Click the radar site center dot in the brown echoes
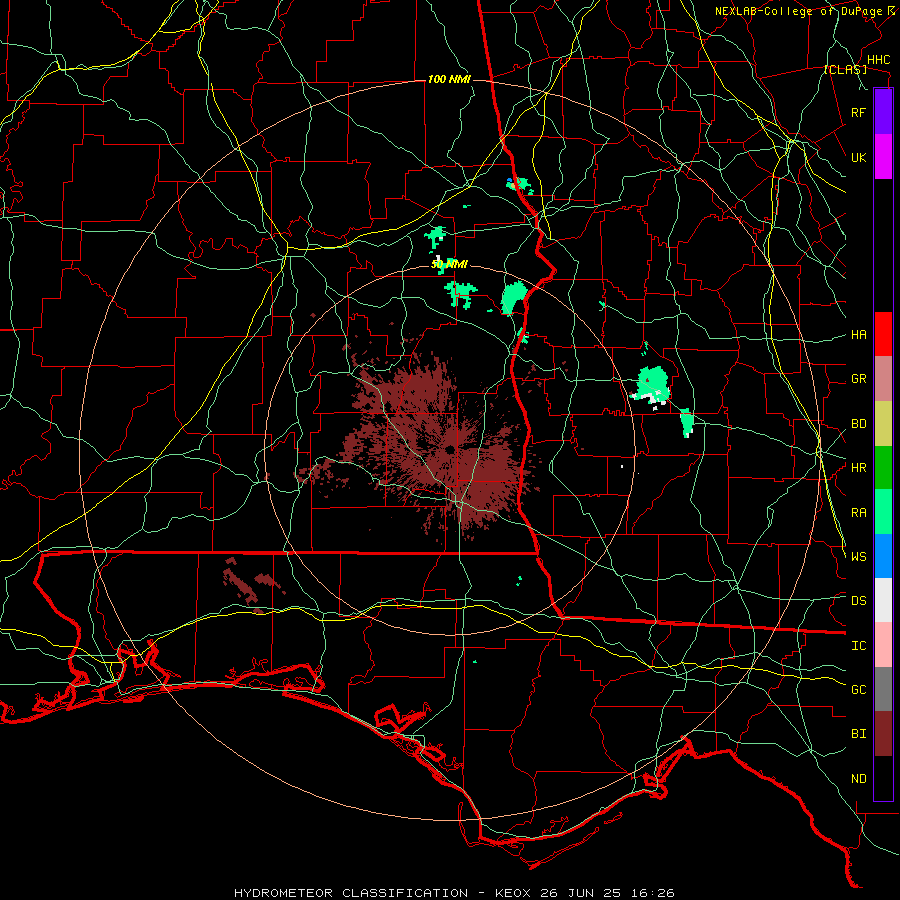900x900 pixels. (x=449, y=449)
